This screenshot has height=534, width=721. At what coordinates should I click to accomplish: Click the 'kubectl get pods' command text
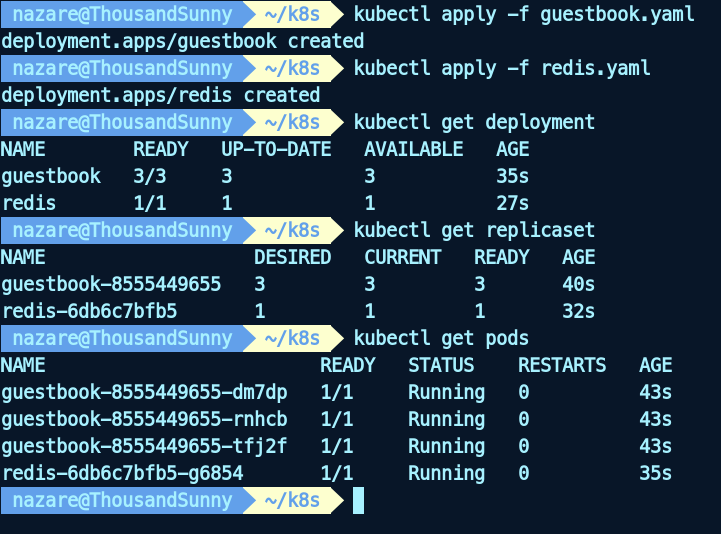coord(441,338)
